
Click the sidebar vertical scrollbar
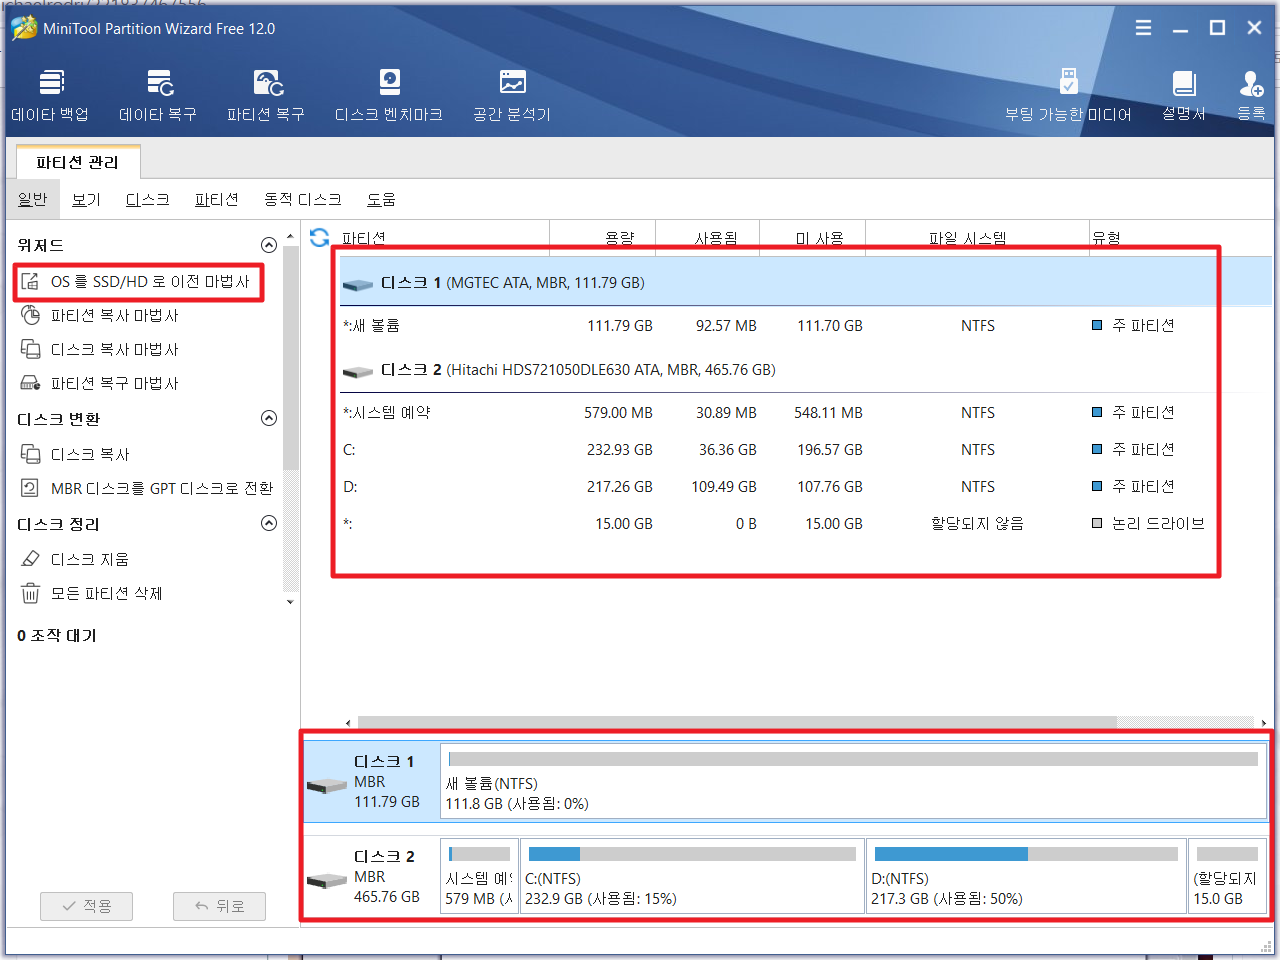(291, 357)
